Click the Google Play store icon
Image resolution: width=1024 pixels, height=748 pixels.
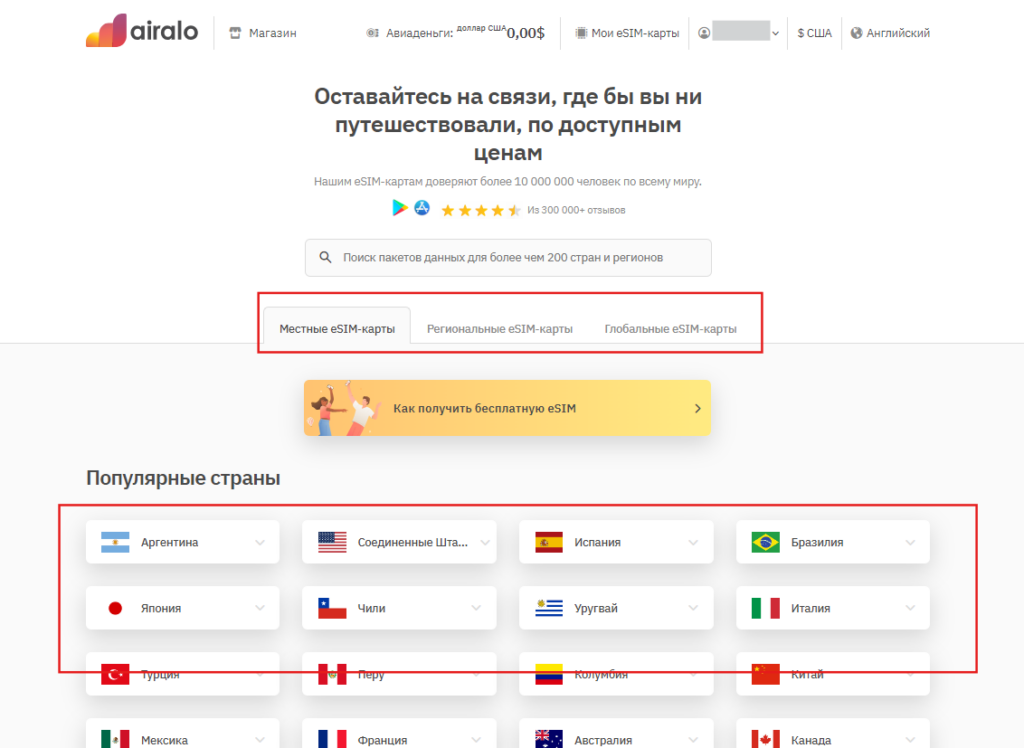(400, 208)
